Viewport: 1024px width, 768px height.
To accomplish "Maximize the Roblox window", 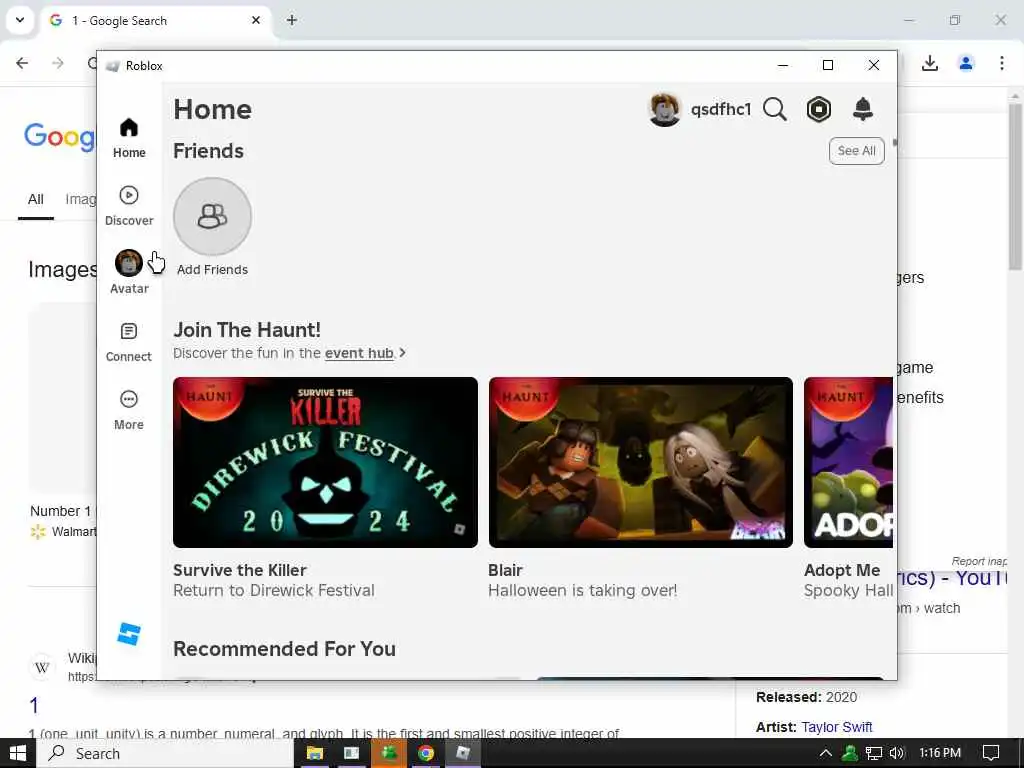I will coord(827,65).
